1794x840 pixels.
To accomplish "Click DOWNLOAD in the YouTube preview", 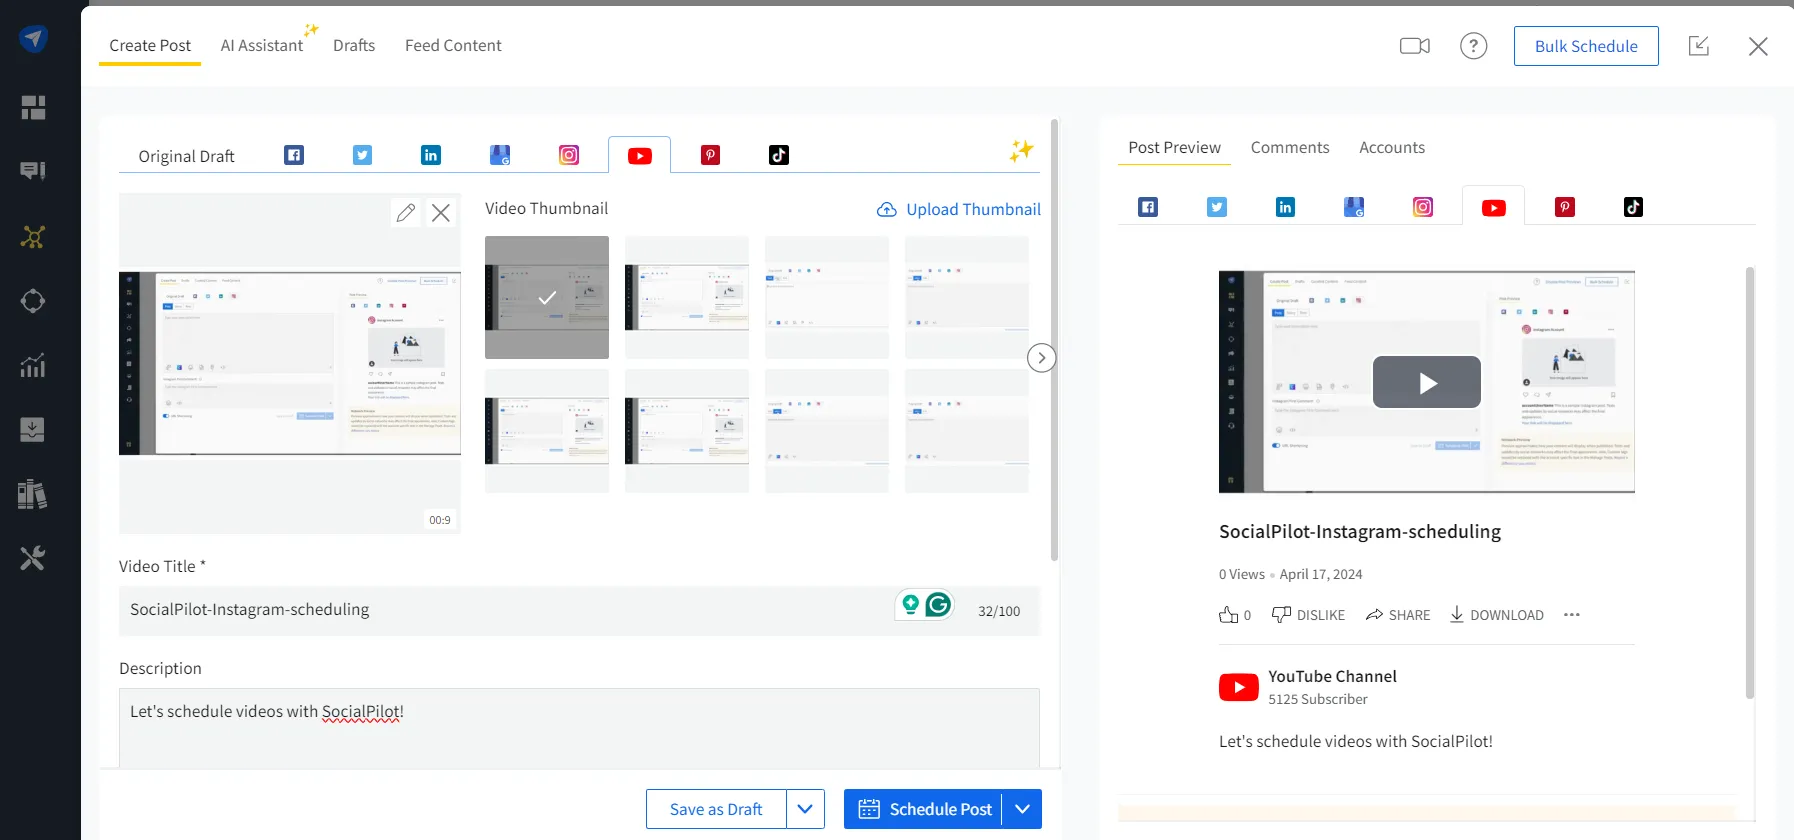I will pyautogui.click(x=1497, y=615).
